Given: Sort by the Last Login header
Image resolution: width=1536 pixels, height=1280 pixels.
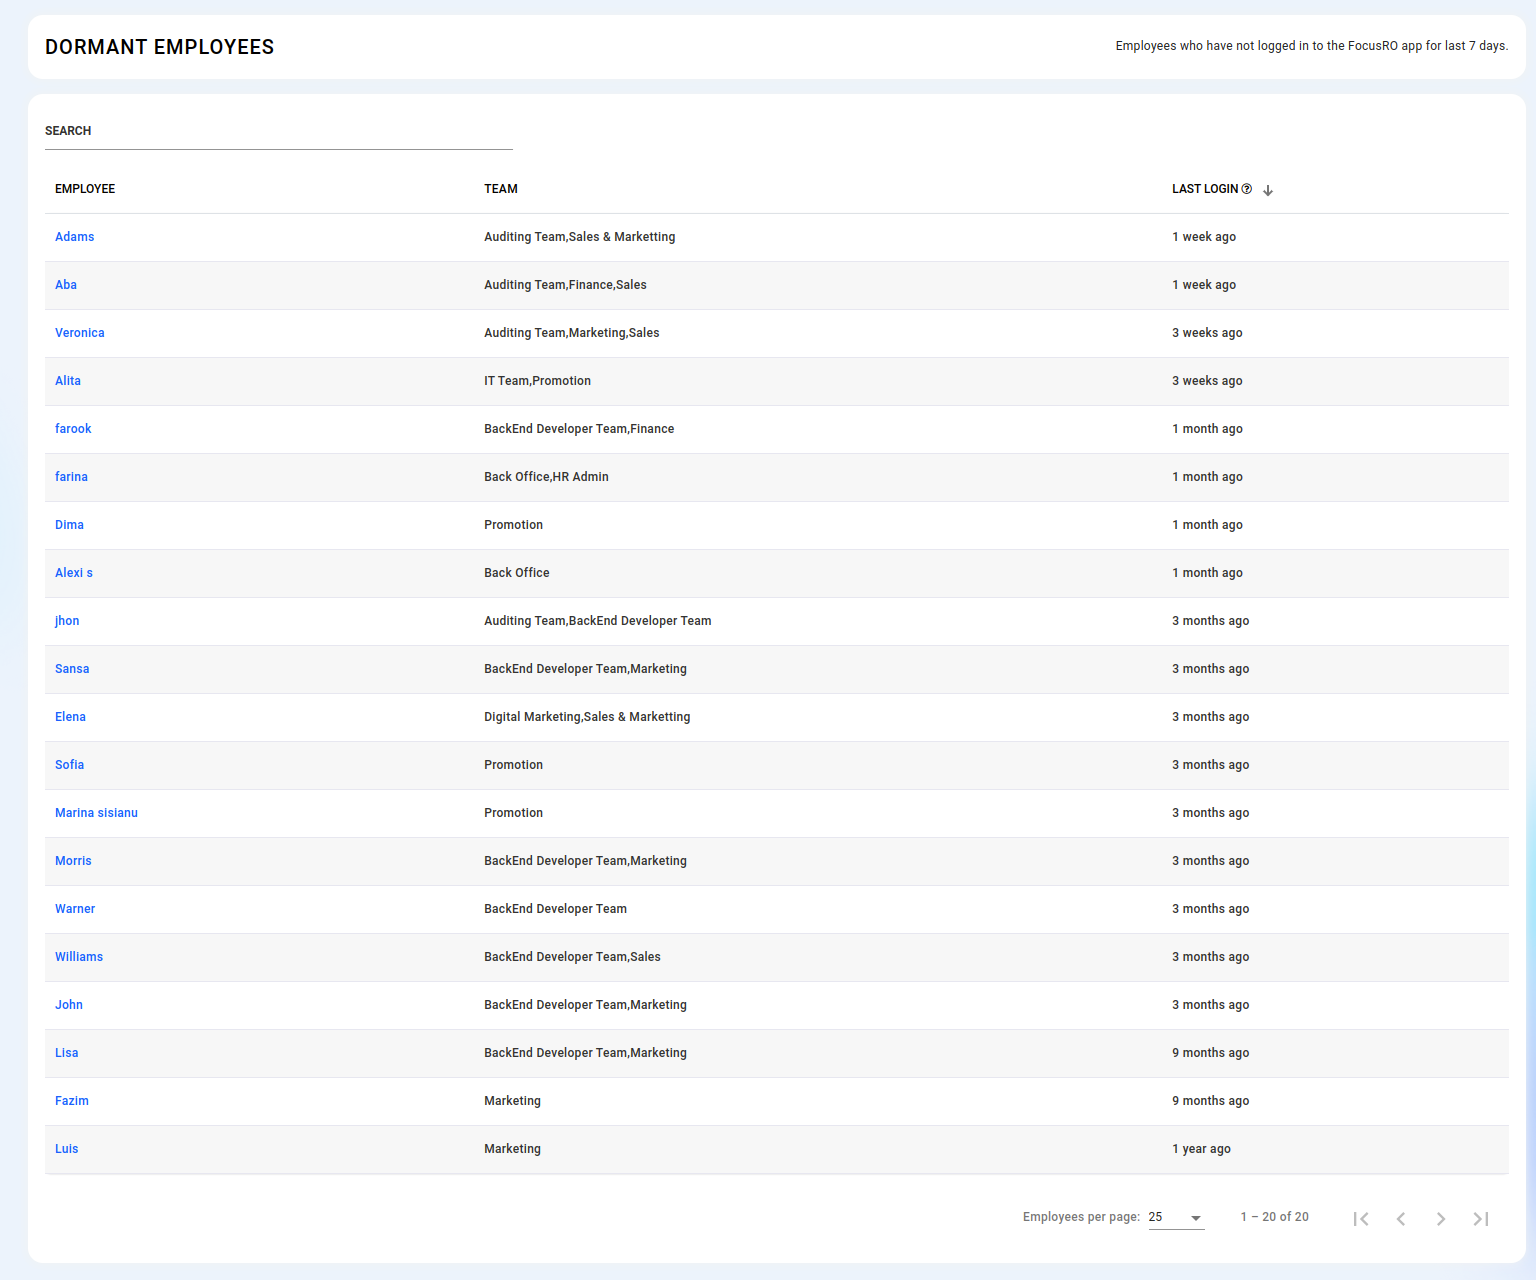Looking at the screenshot, I should tap(1205, 189).
